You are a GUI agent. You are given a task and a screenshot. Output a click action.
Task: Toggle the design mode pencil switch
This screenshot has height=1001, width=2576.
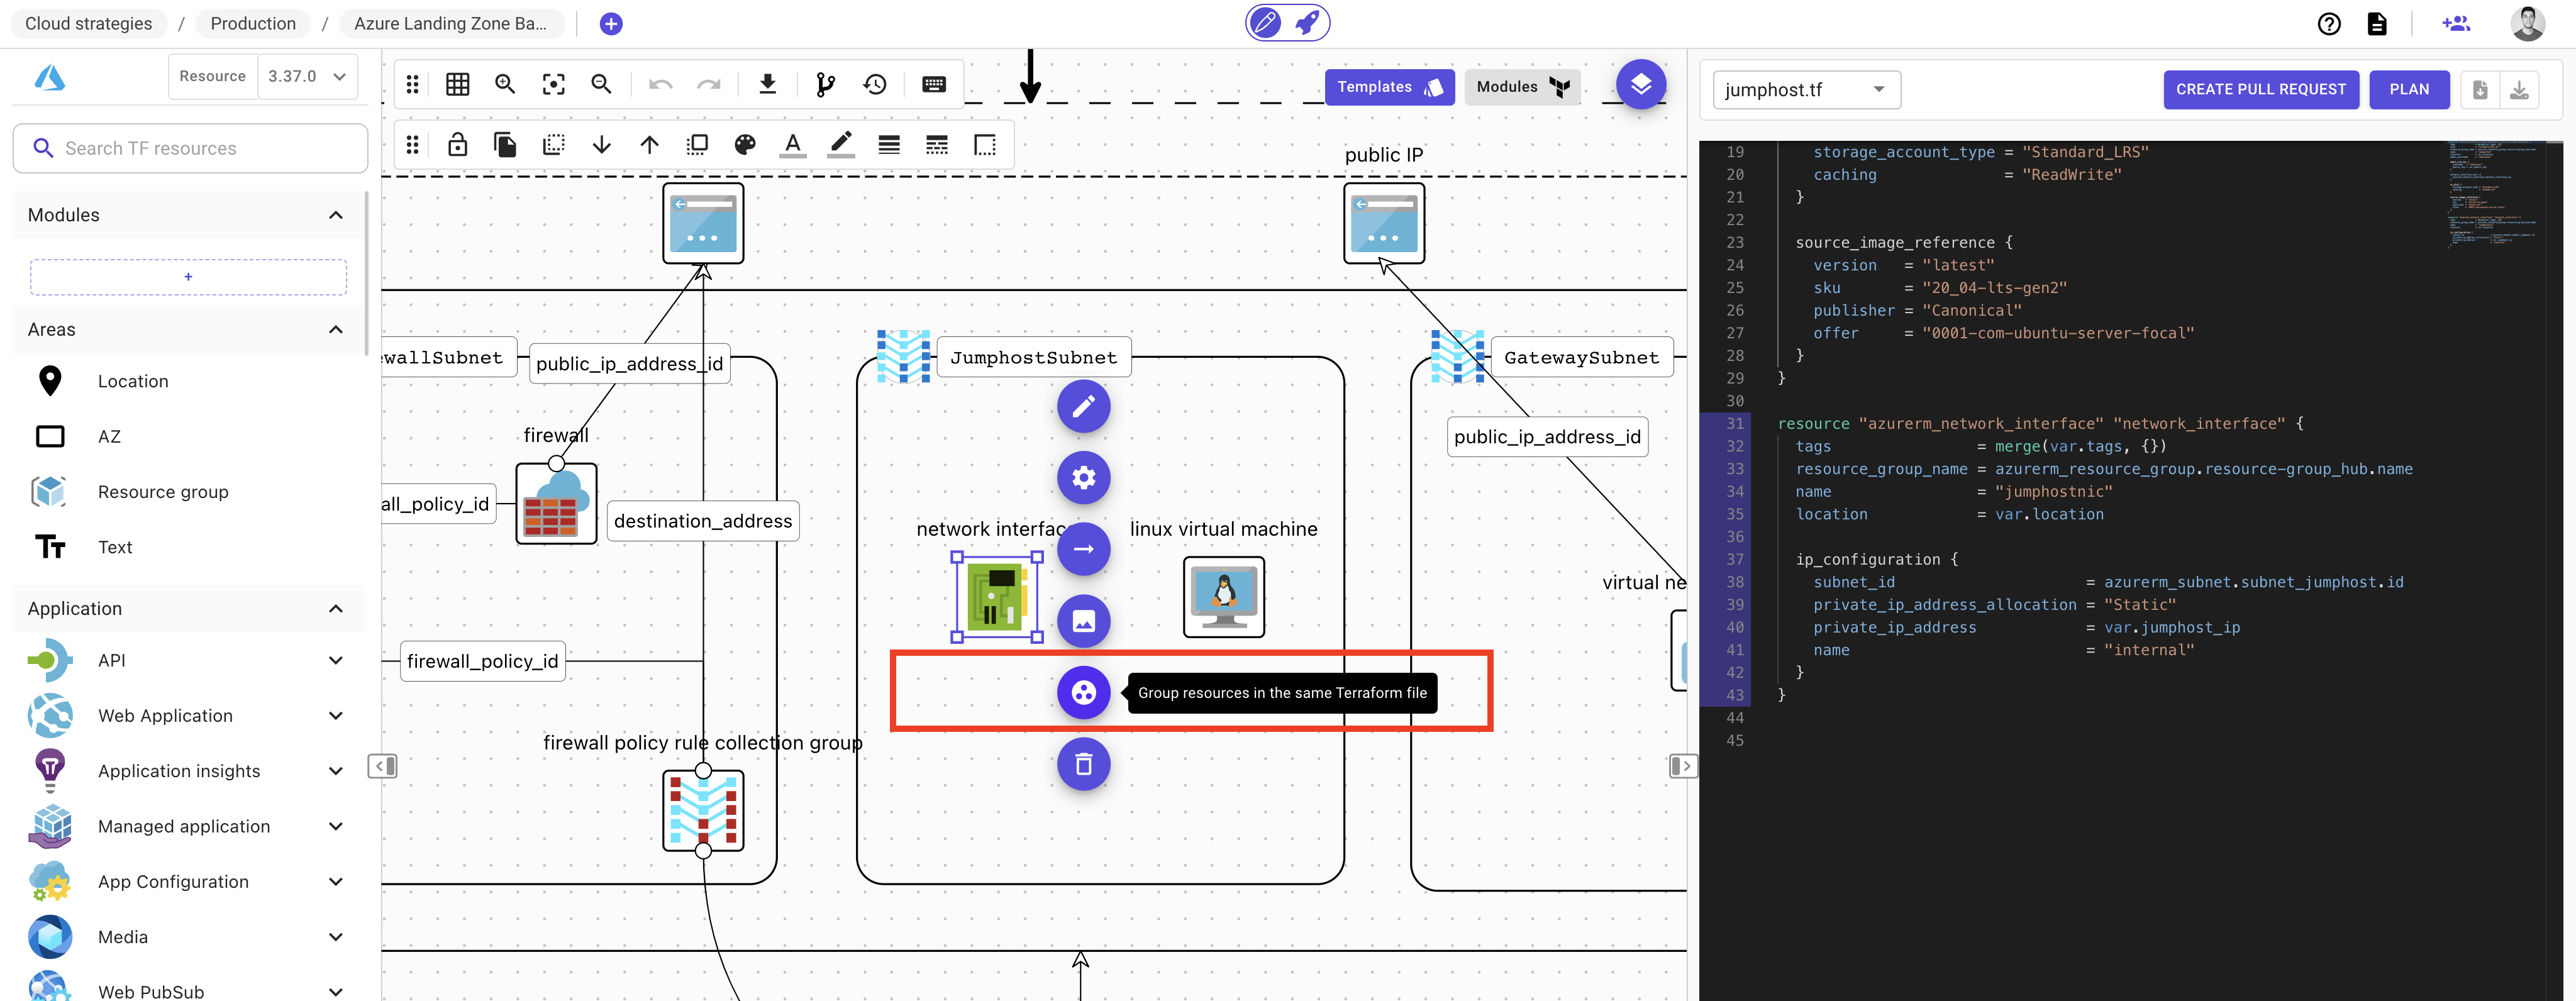(x=1266, y=23)
